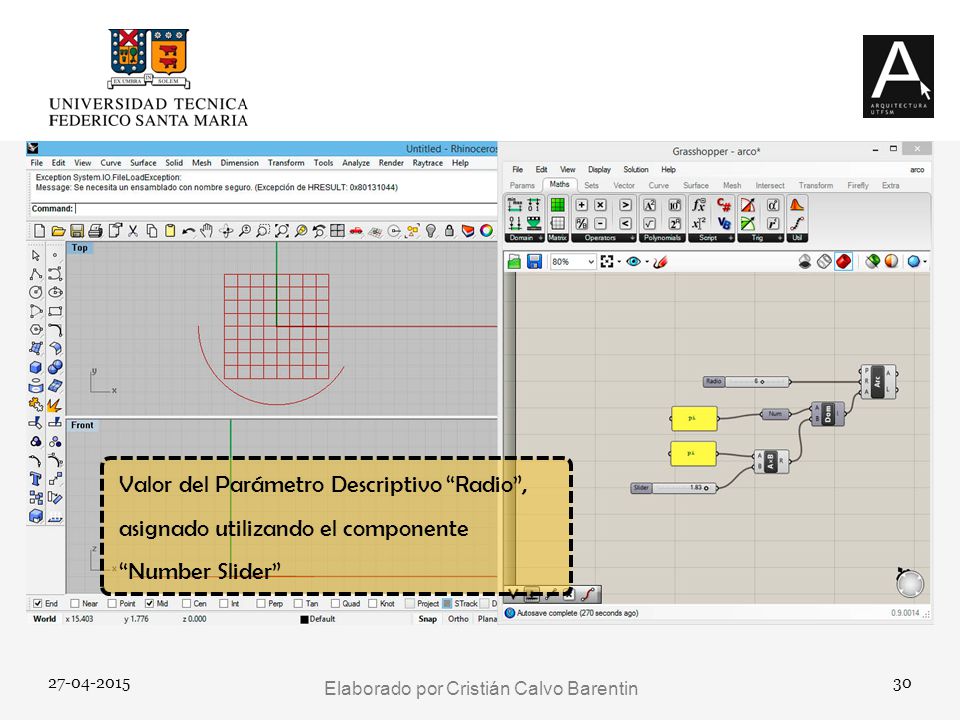Activate the Pan hand tool in Rhino

[x=207, y=231]
